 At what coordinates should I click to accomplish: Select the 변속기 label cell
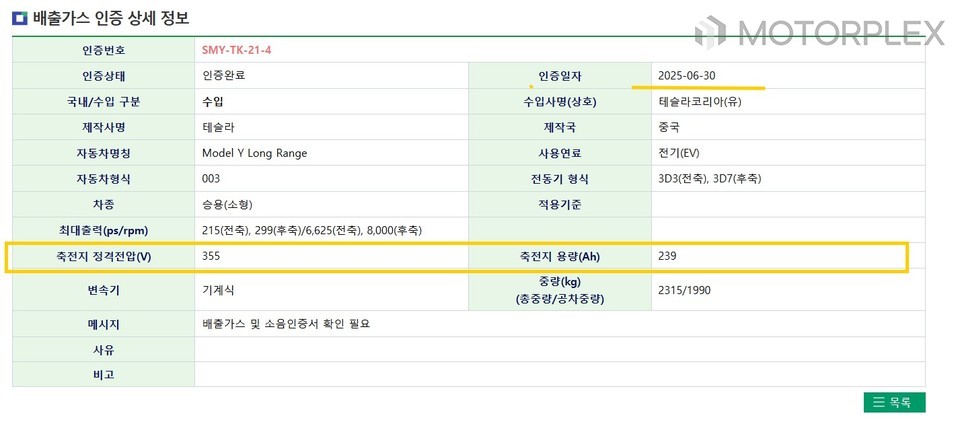103,291
